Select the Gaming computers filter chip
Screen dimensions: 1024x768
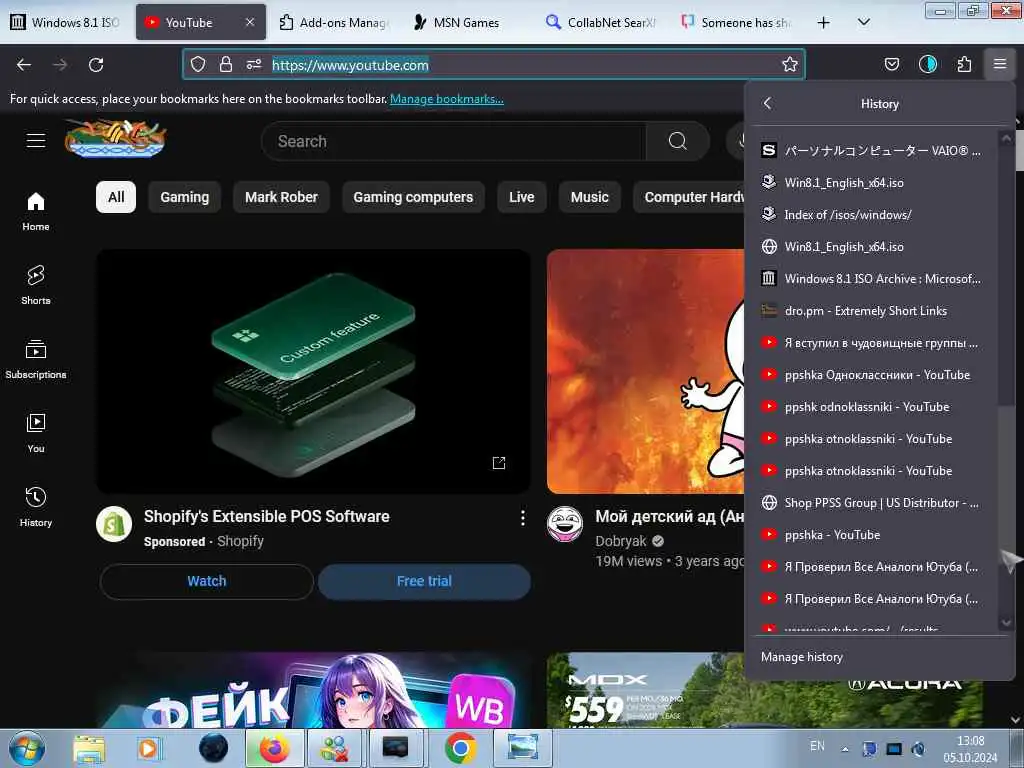pyautogui.click(x=413, y=197)
